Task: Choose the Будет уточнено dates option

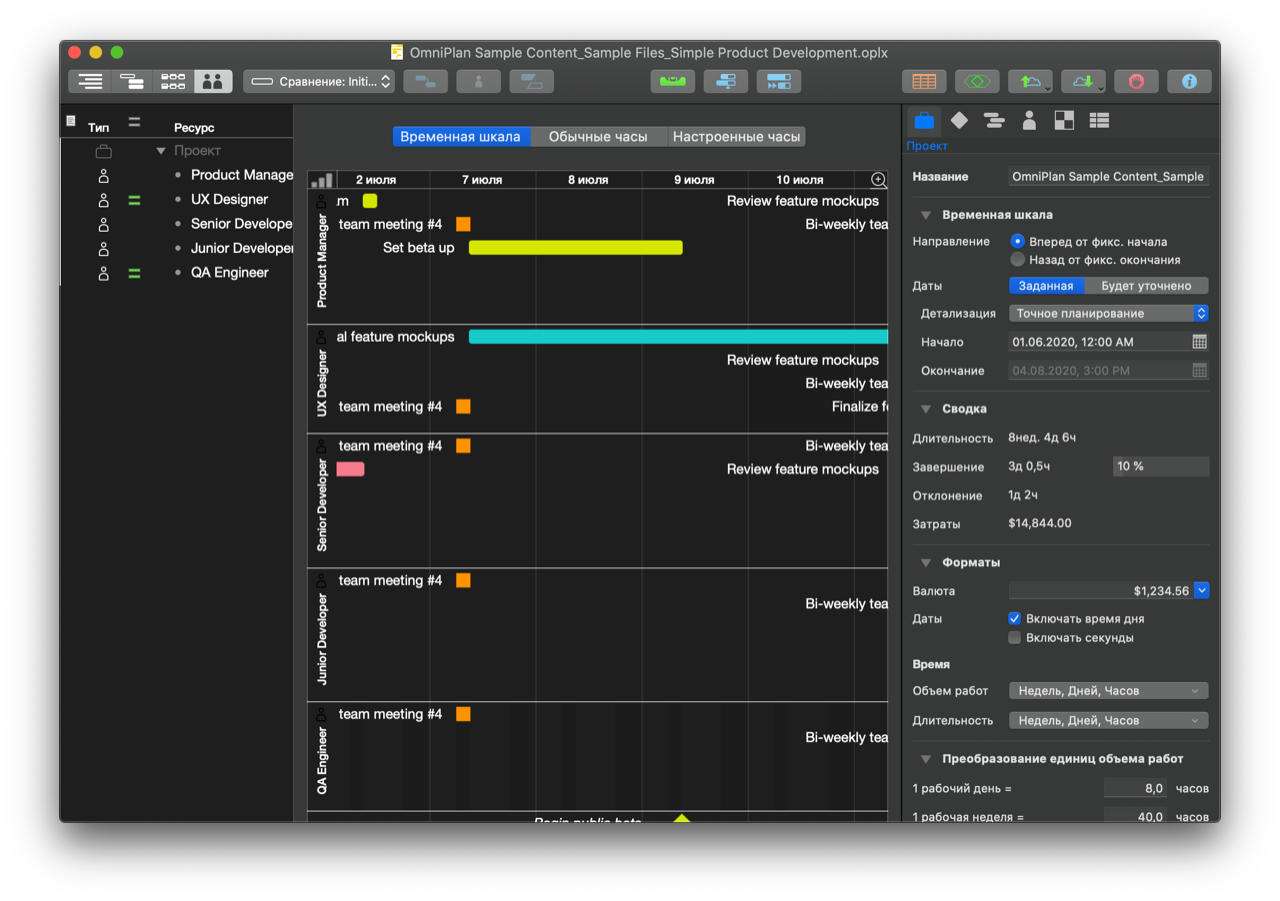Action: [1146, 286]
